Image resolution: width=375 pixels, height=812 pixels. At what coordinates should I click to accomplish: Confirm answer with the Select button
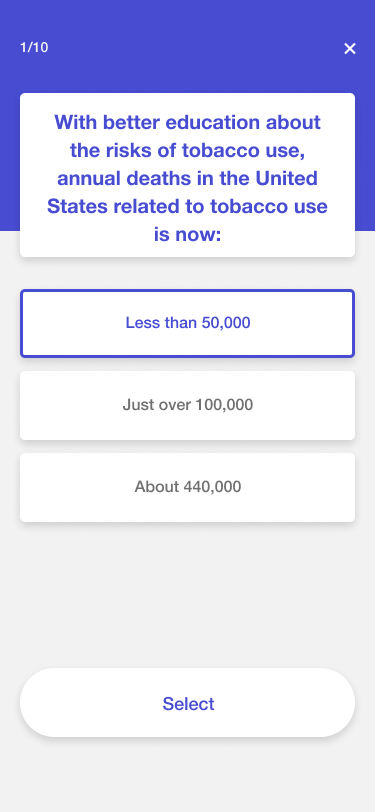(188, 702)
